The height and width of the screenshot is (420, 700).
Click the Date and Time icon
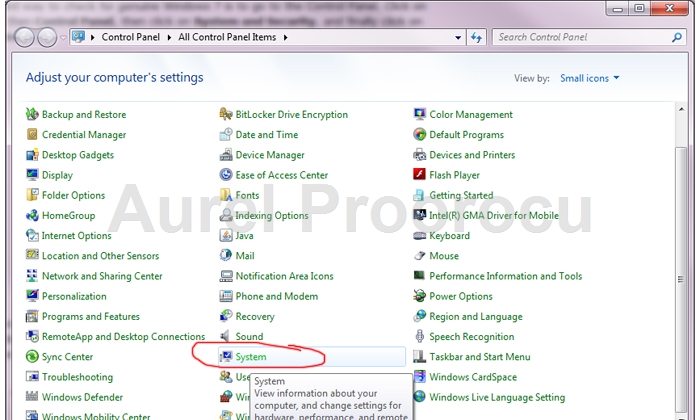[226, 134]
